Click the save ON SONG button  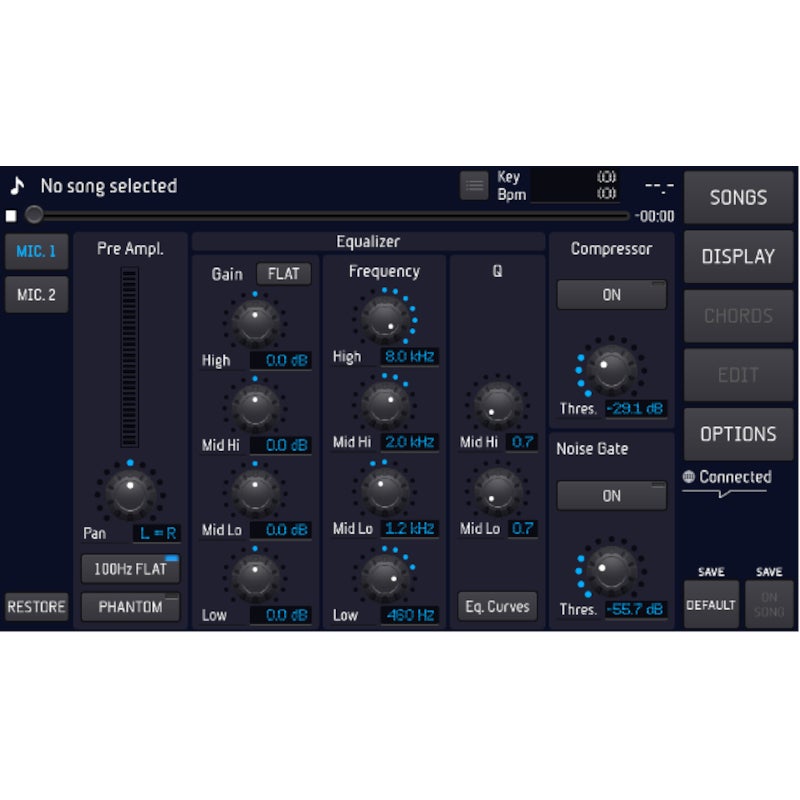[769, 605]
